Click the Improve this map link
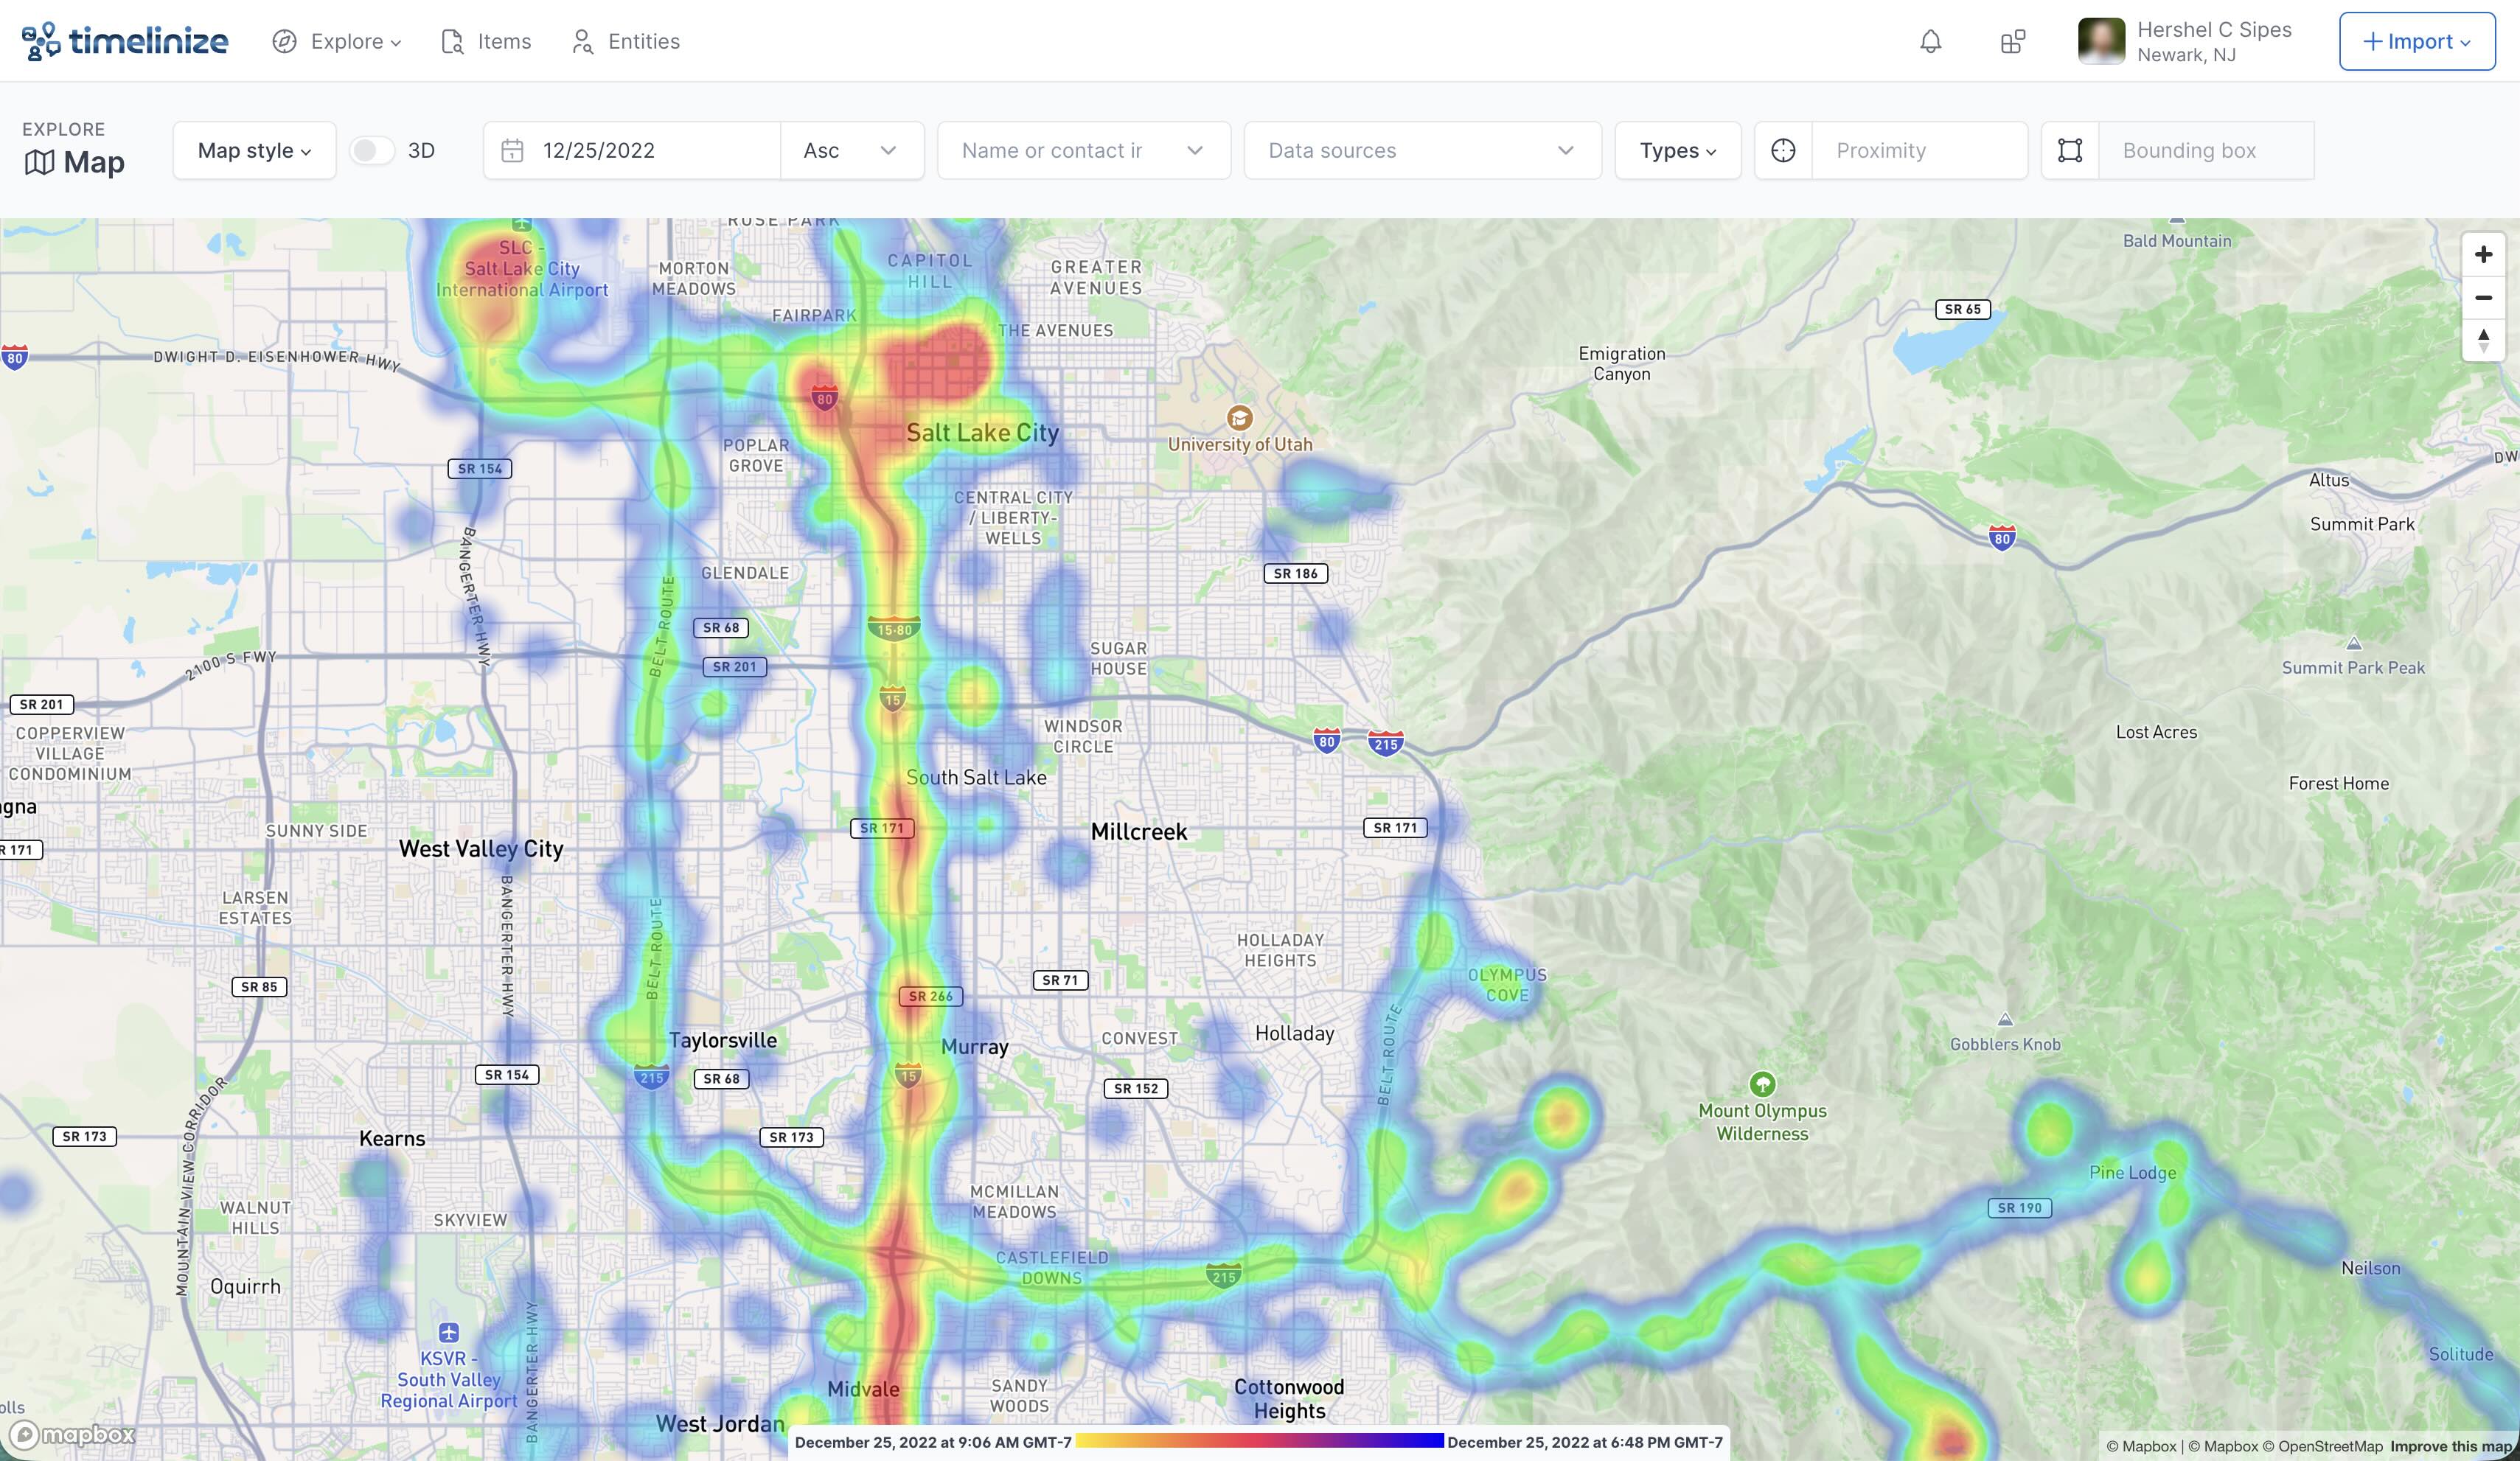The height and width of the screenshot is (1461, 2520). click(2451, 1446)
